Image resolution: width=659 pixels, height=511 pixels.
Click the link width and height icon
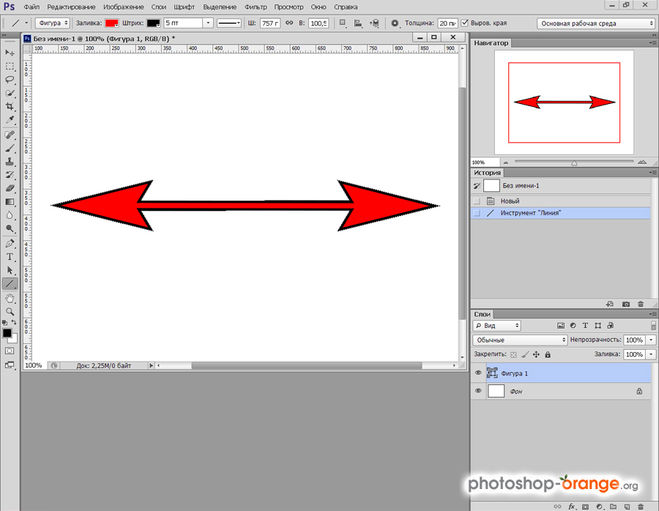[x=289, y=23]
